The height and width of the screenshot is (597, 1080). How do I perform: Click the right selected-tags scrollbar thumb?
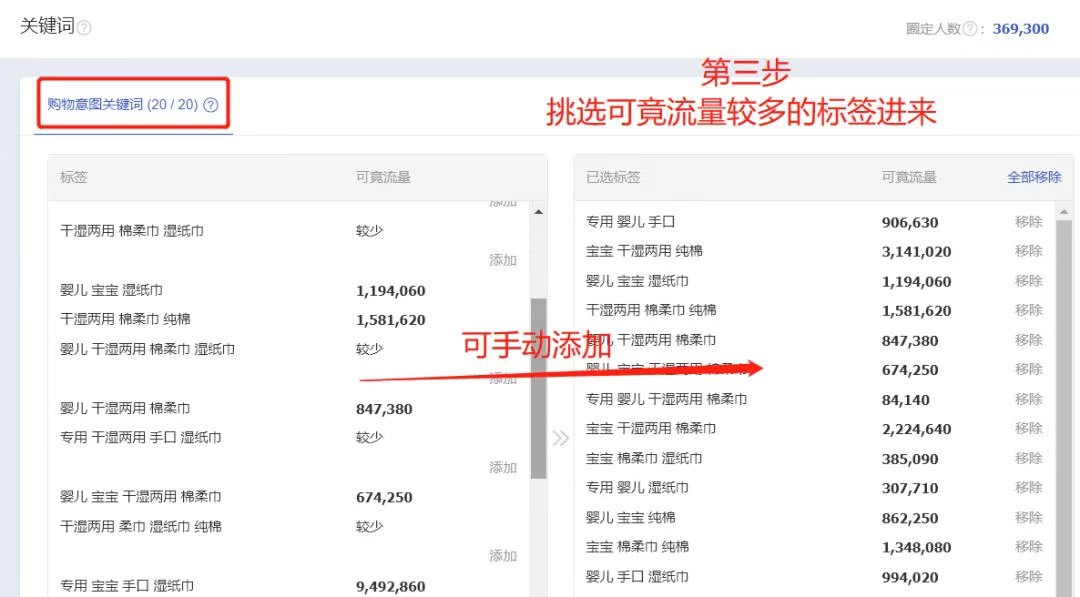pos(1064,400)
